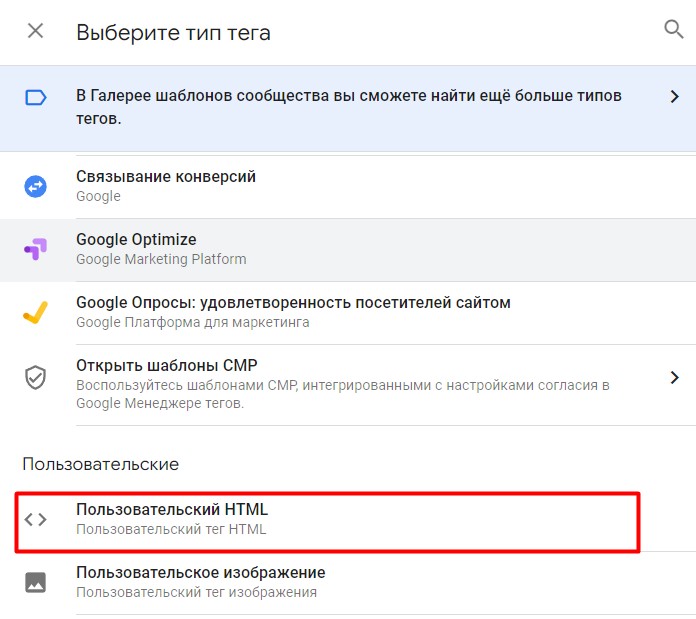Click the yellow Google Опросы checkmark icon
Screen dimensions: 696x619
click(x=35, y=312)
